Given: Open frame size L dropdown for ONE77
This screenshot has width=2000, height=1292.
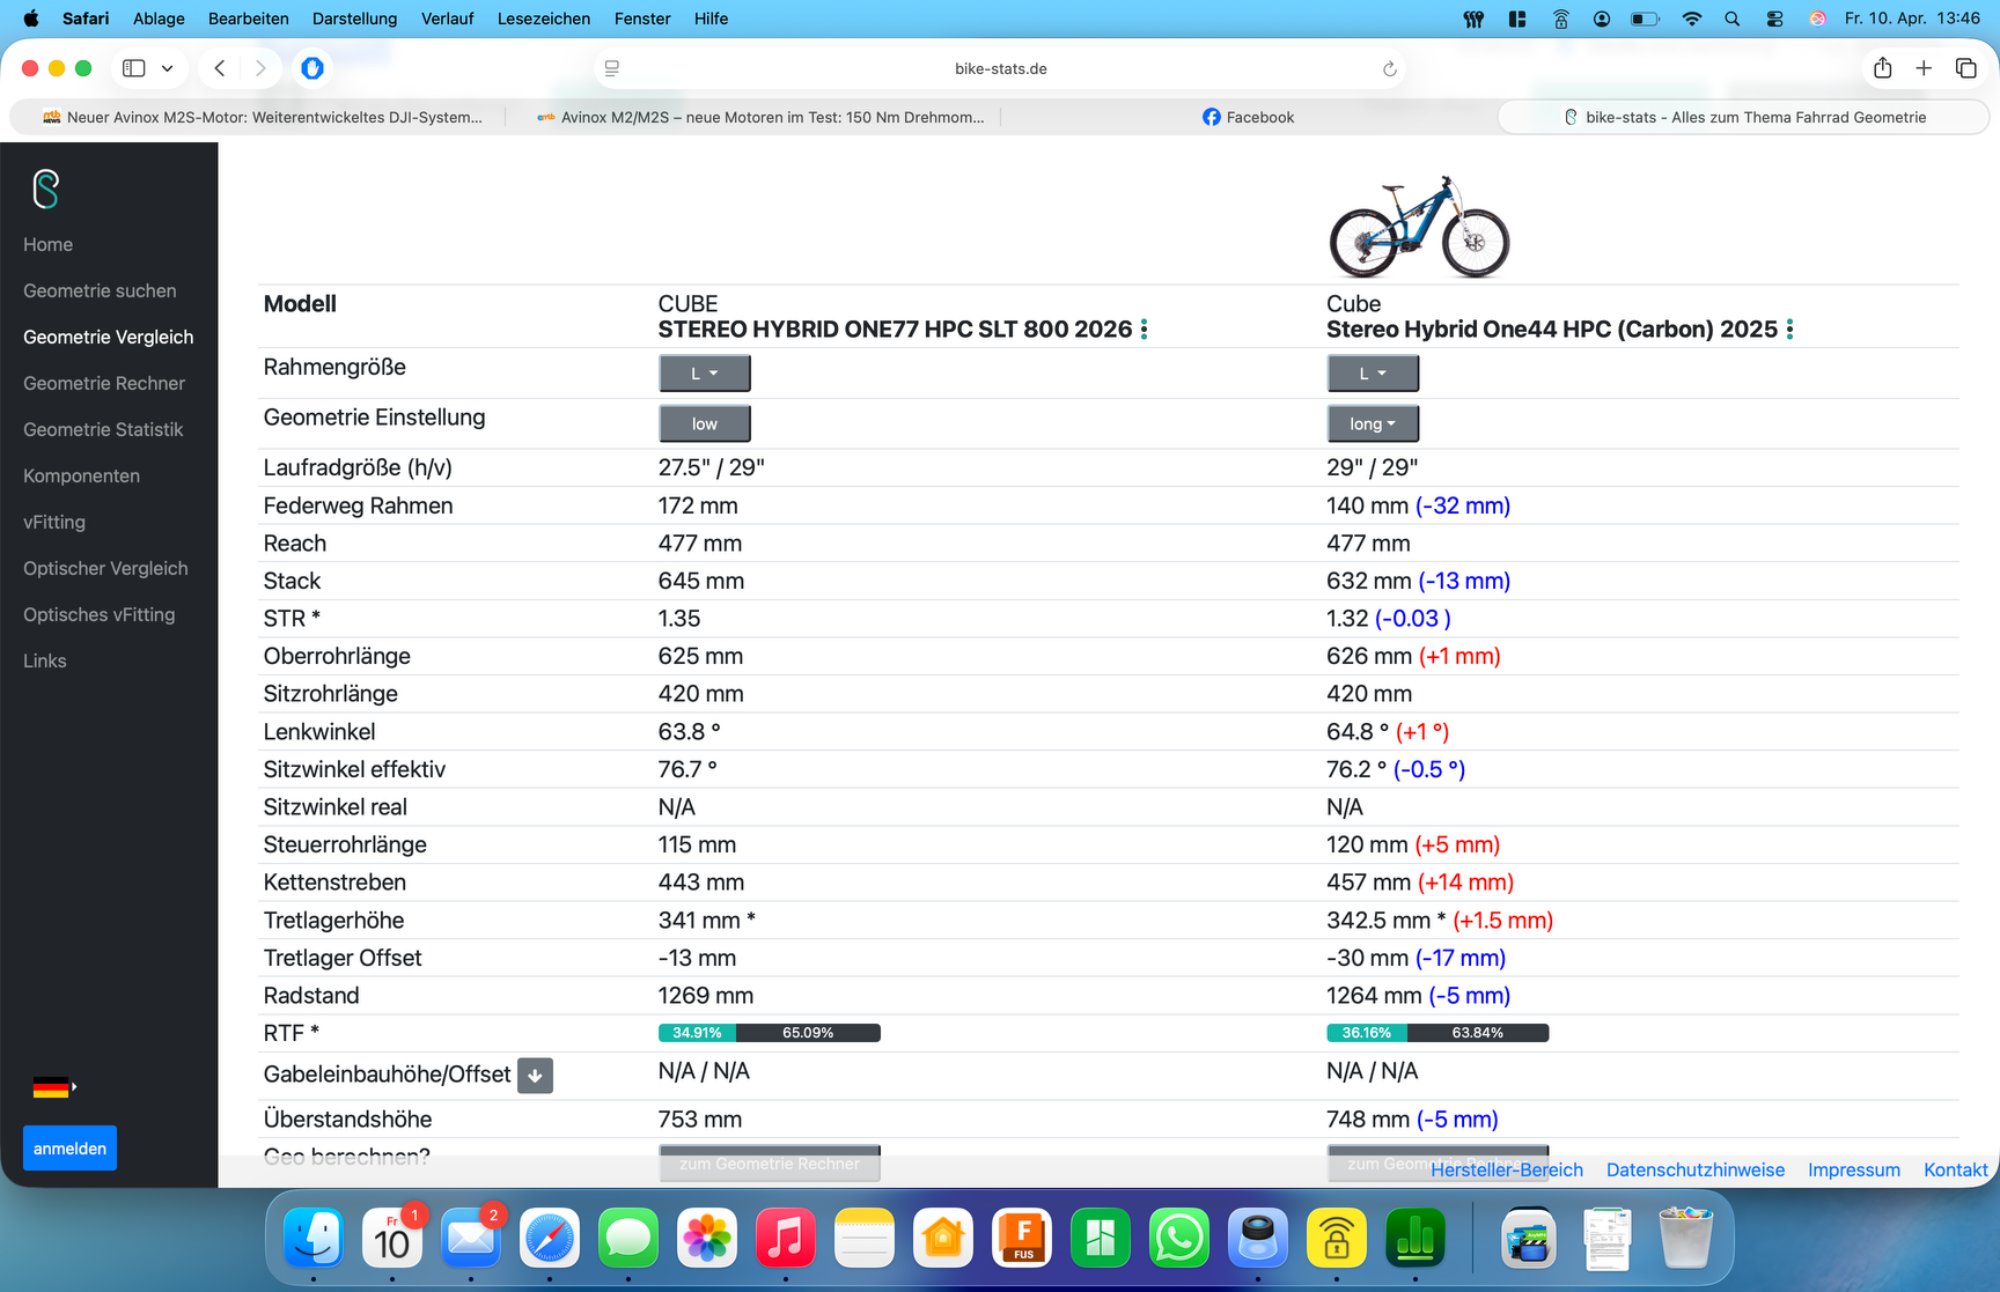Looking at the screenshot, I should point(704,373).
